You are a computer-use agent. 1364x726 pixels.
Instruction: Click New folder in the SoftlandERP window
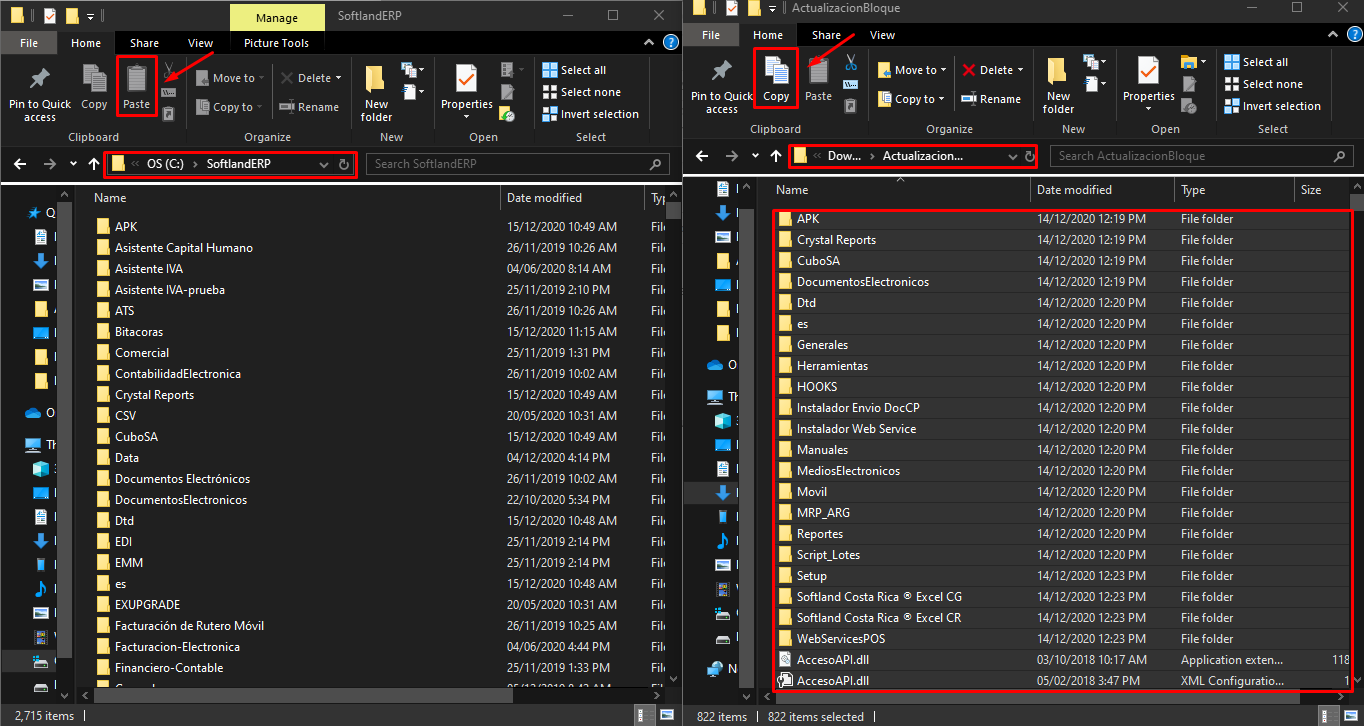(x=376, y=94)
